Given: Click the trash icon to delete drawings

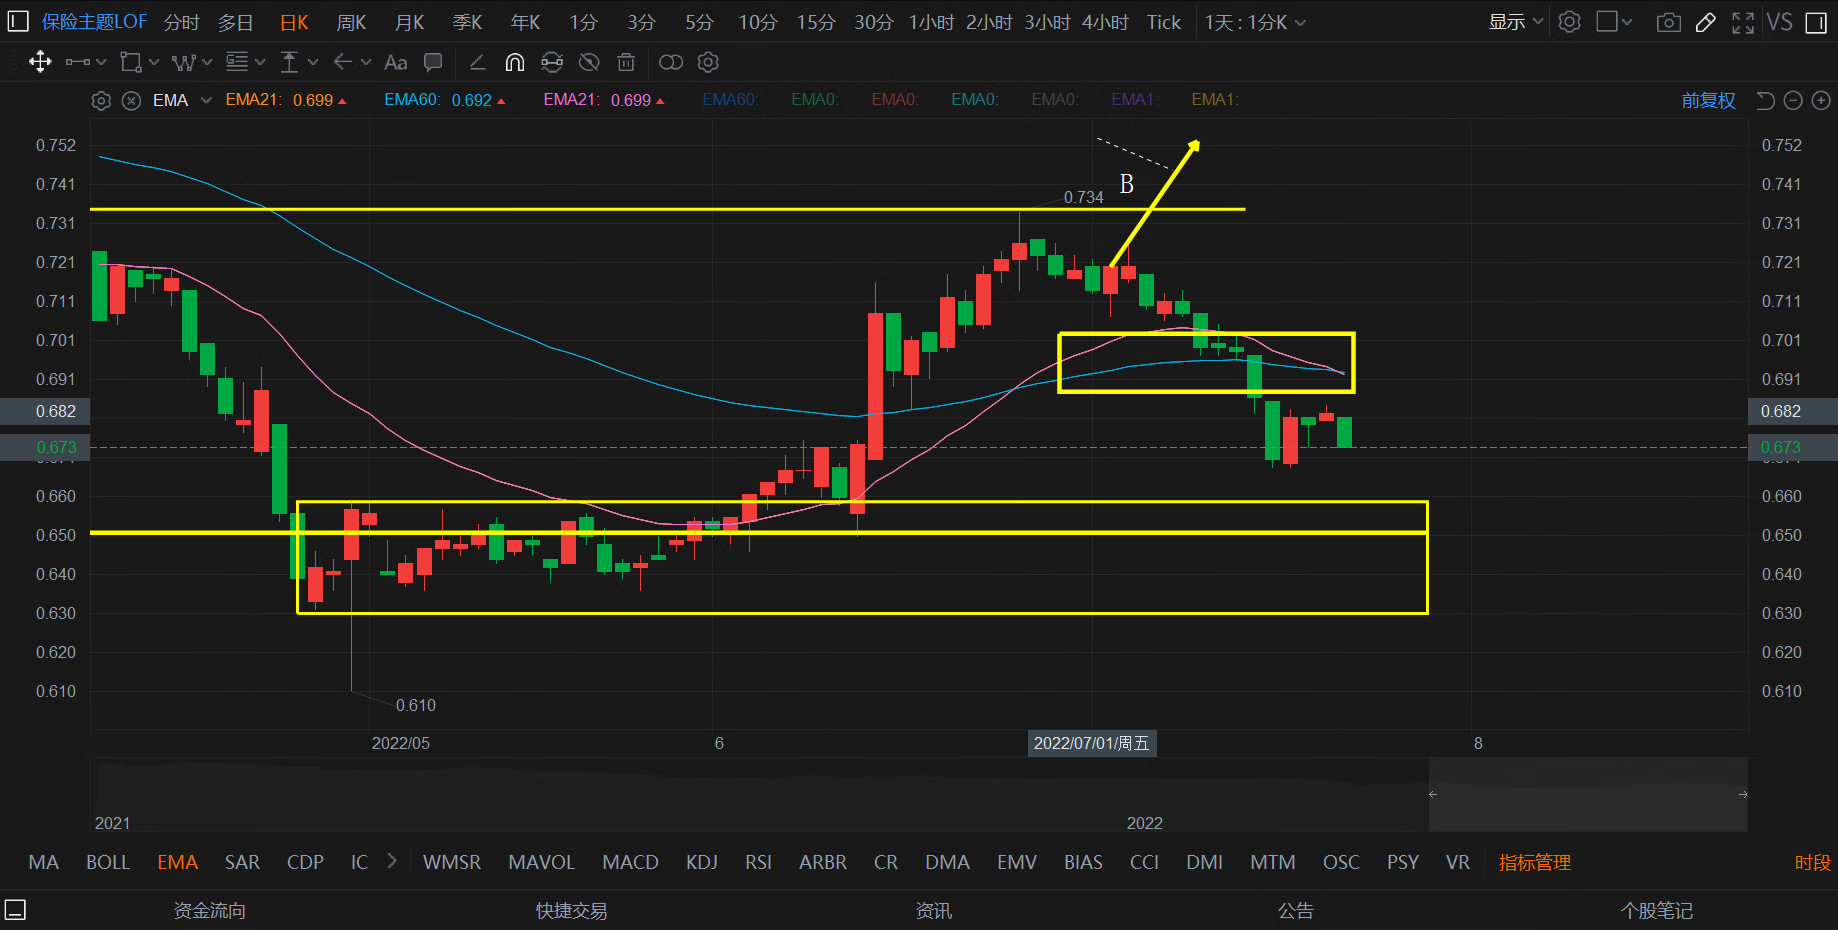Looking at the screenshot, I should [626, 63].
